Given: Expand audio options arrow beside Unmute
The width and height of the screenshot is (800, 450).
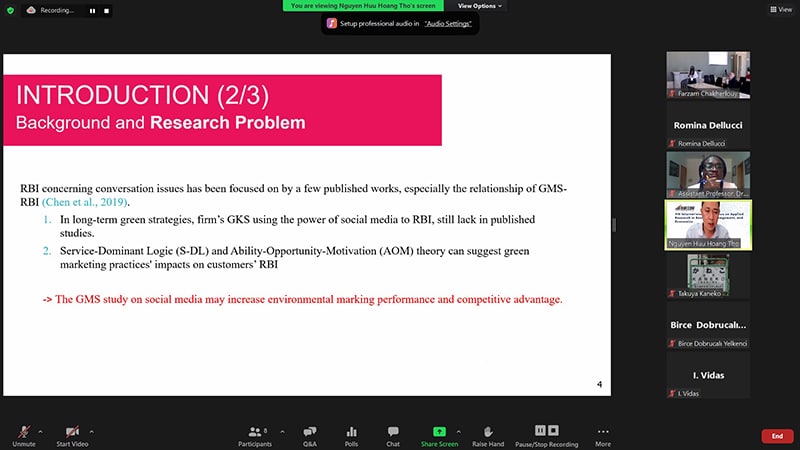Looking at the screenshot, I should (40, 432).
